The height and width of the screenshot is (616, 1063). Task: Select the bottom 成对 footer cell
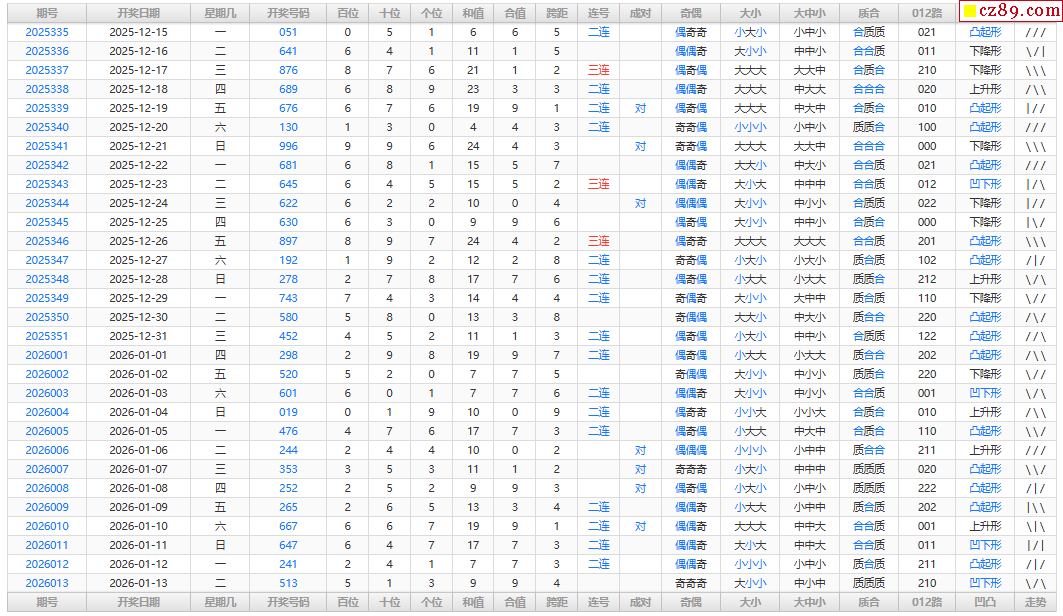(641, 602)
